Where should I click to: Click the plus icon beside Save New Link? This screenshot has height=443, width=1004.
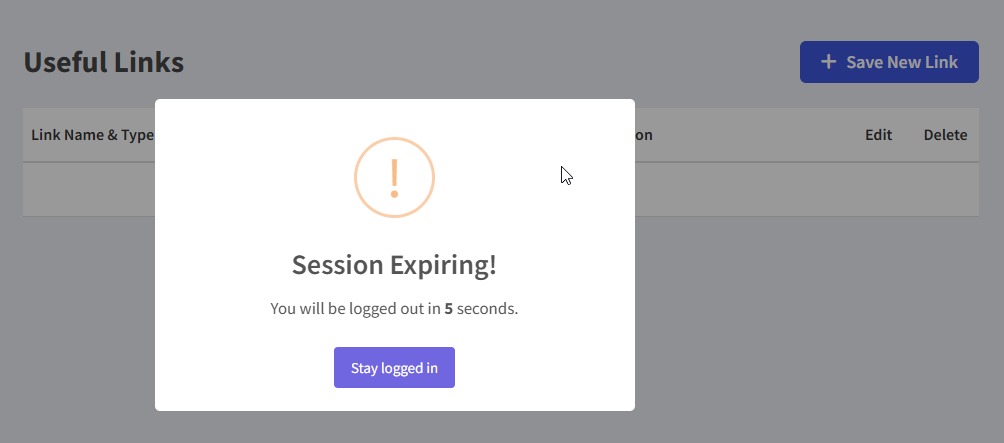click(829, 62)
